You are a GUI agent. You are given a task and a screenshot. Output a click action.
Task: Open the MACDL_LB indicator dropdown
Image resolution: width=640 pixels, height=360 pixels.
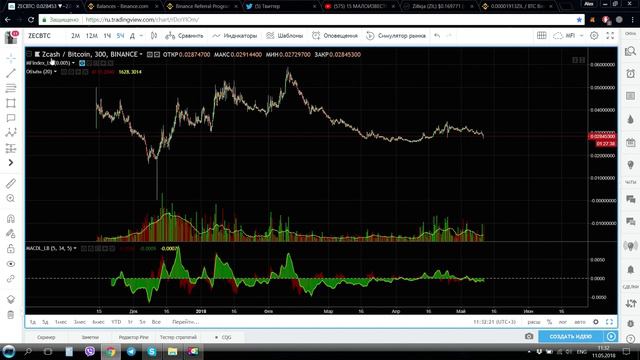coord(75,248)
